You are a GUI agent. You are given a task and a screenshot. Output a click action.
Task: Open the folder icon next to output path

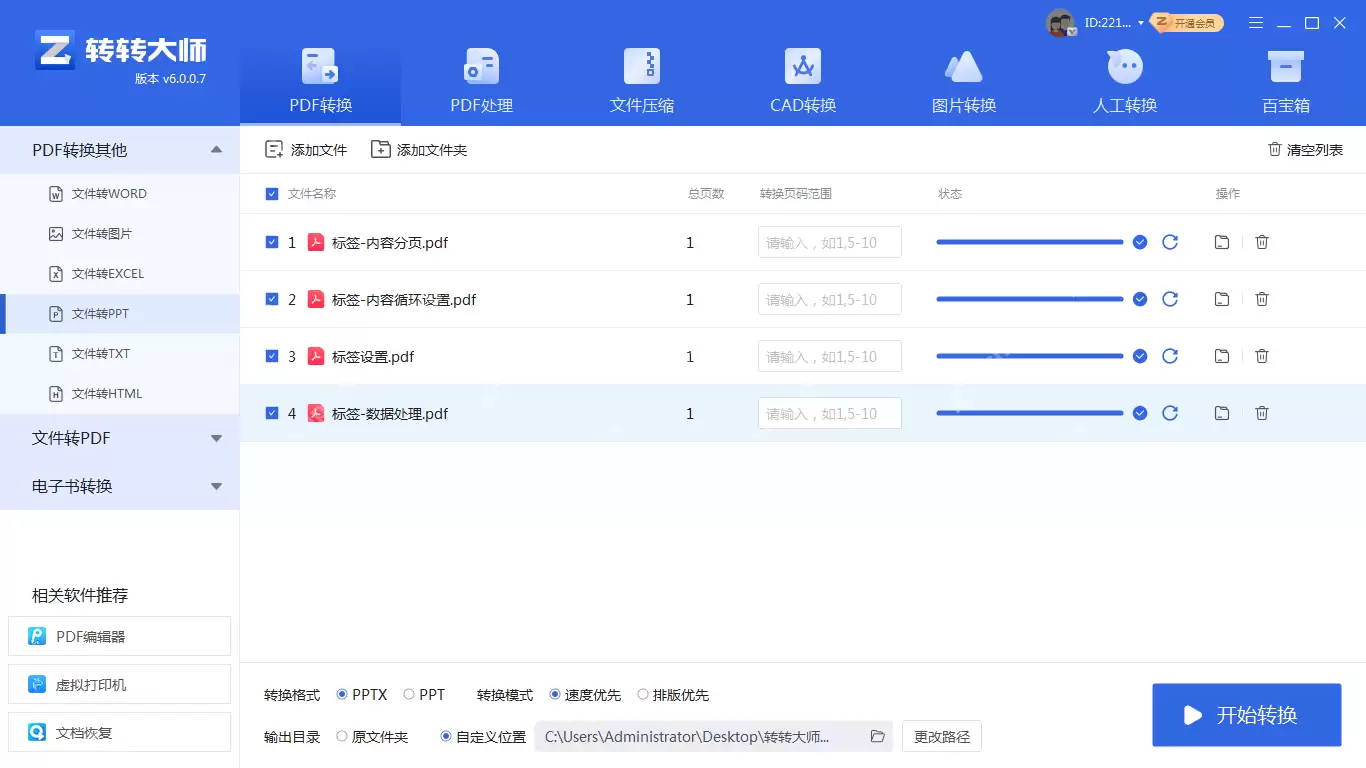(x=877, y=736)
